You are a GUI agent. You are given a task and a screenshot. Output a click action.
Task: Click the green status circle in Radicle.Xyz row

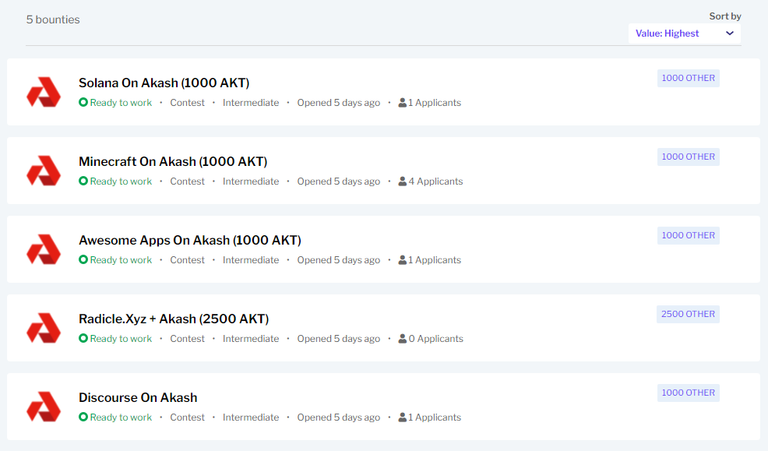tap(83, 338)
